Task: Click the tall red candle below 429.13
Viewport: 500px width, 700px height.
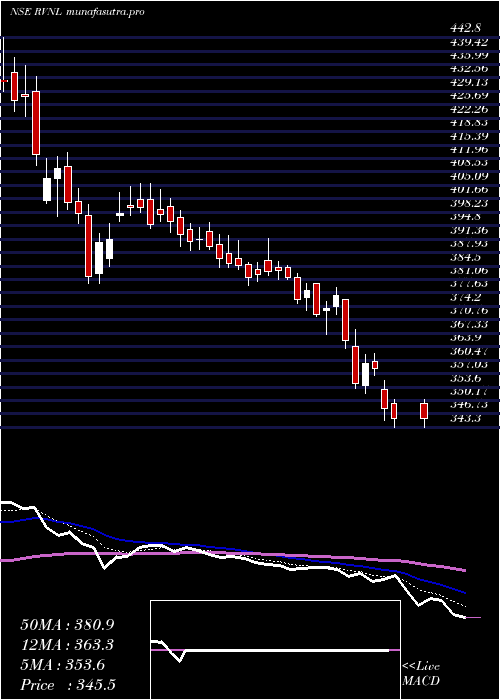Action: 36,123
